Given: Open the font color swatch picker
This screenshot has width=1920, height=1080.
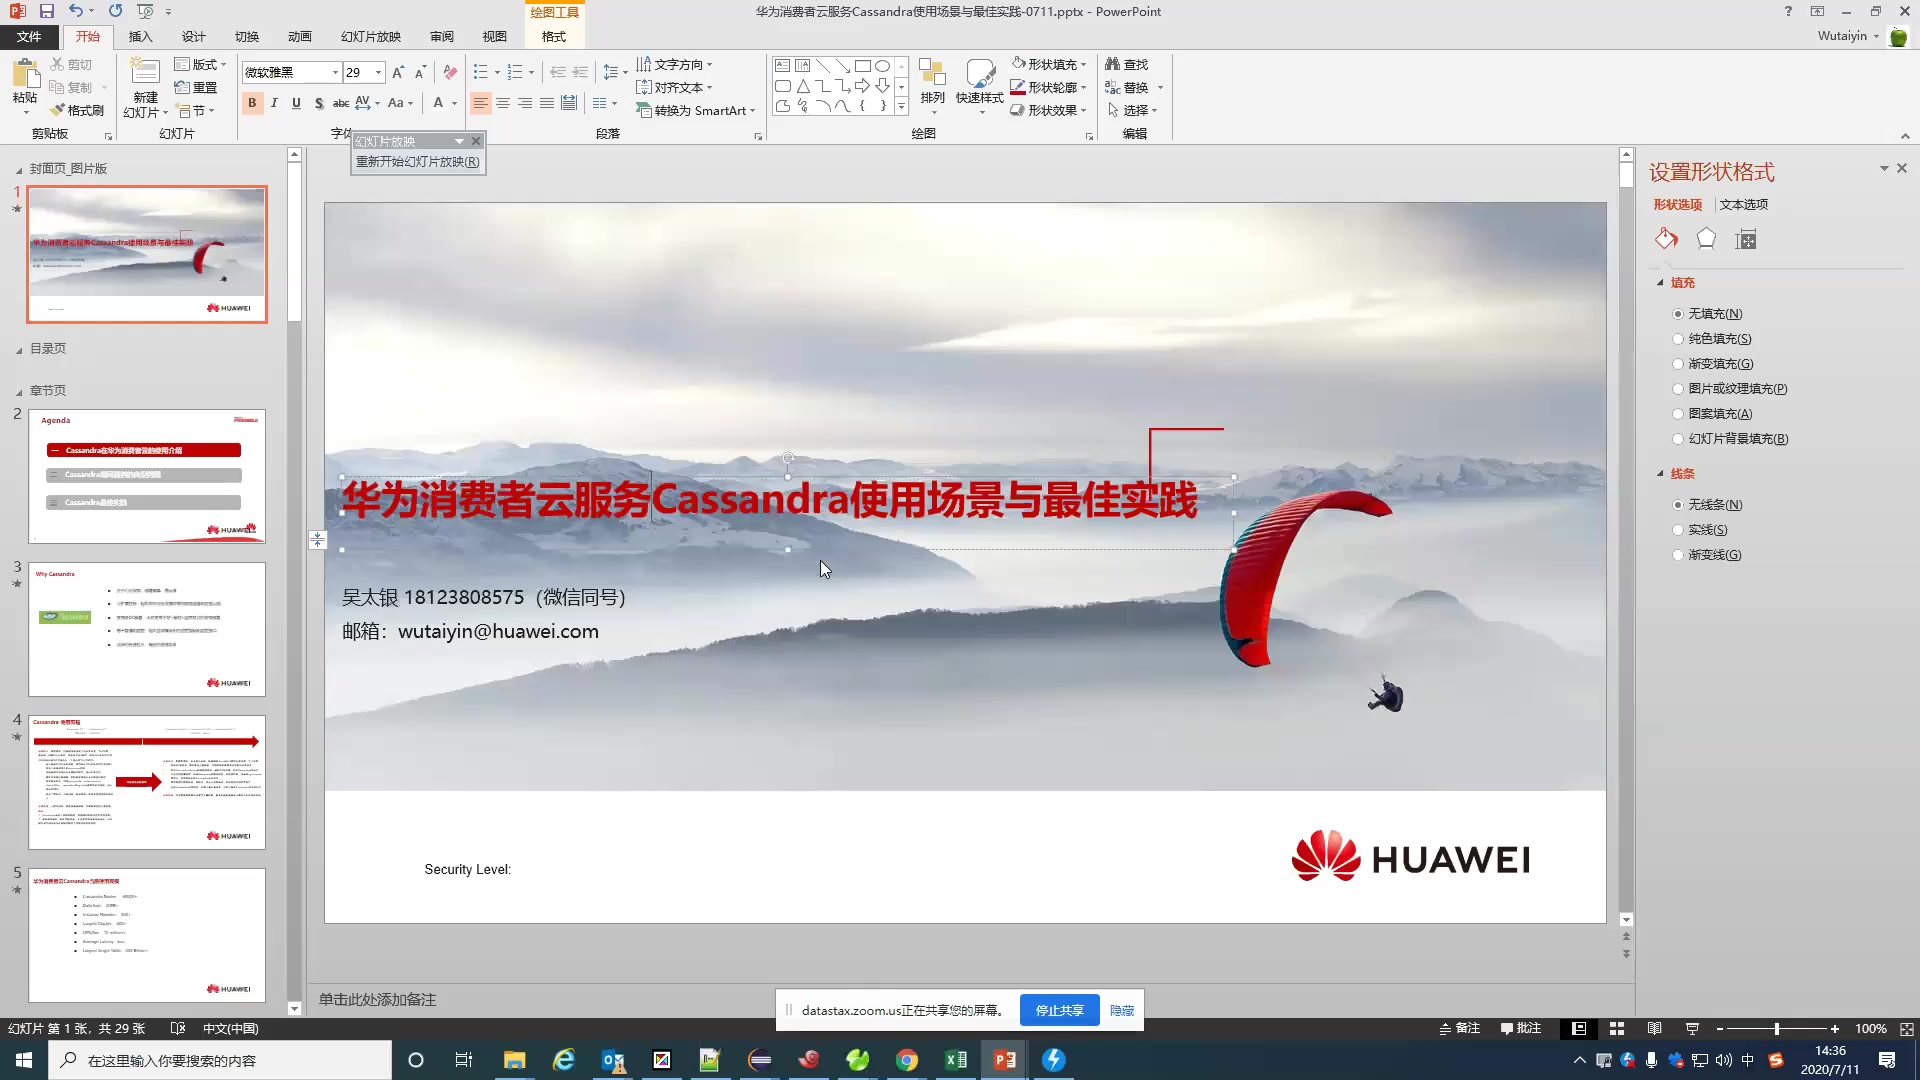Looking at the screenshot, I should [453, 103].
